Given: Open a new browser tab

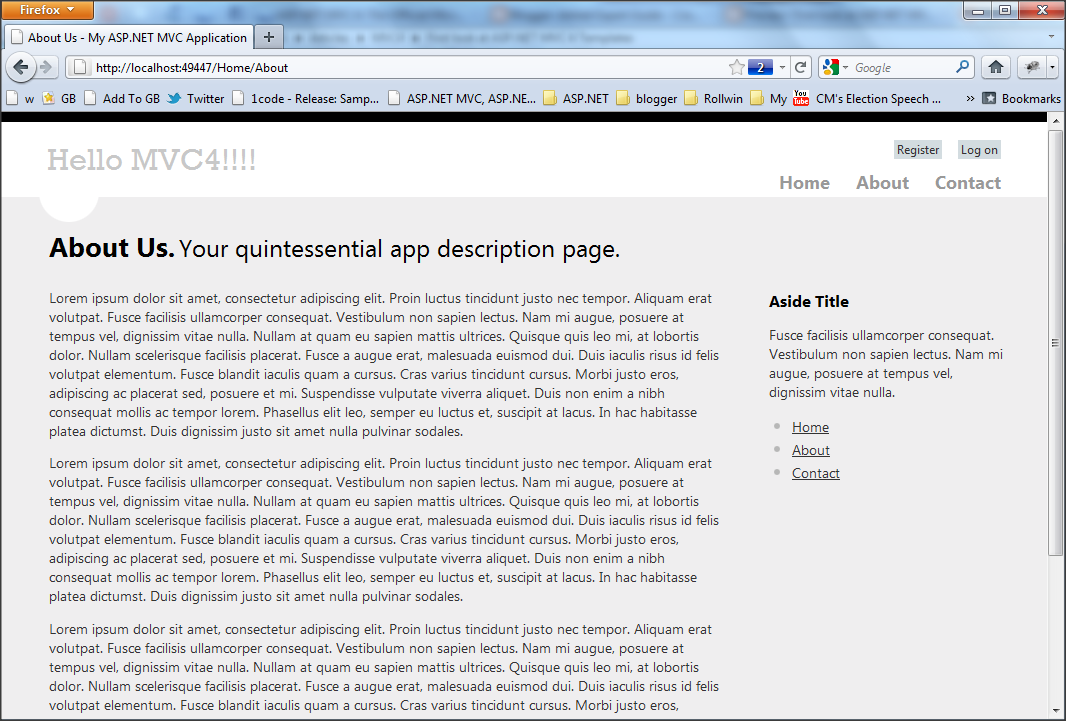Looking at the screenshot, I should pos(268,37).
